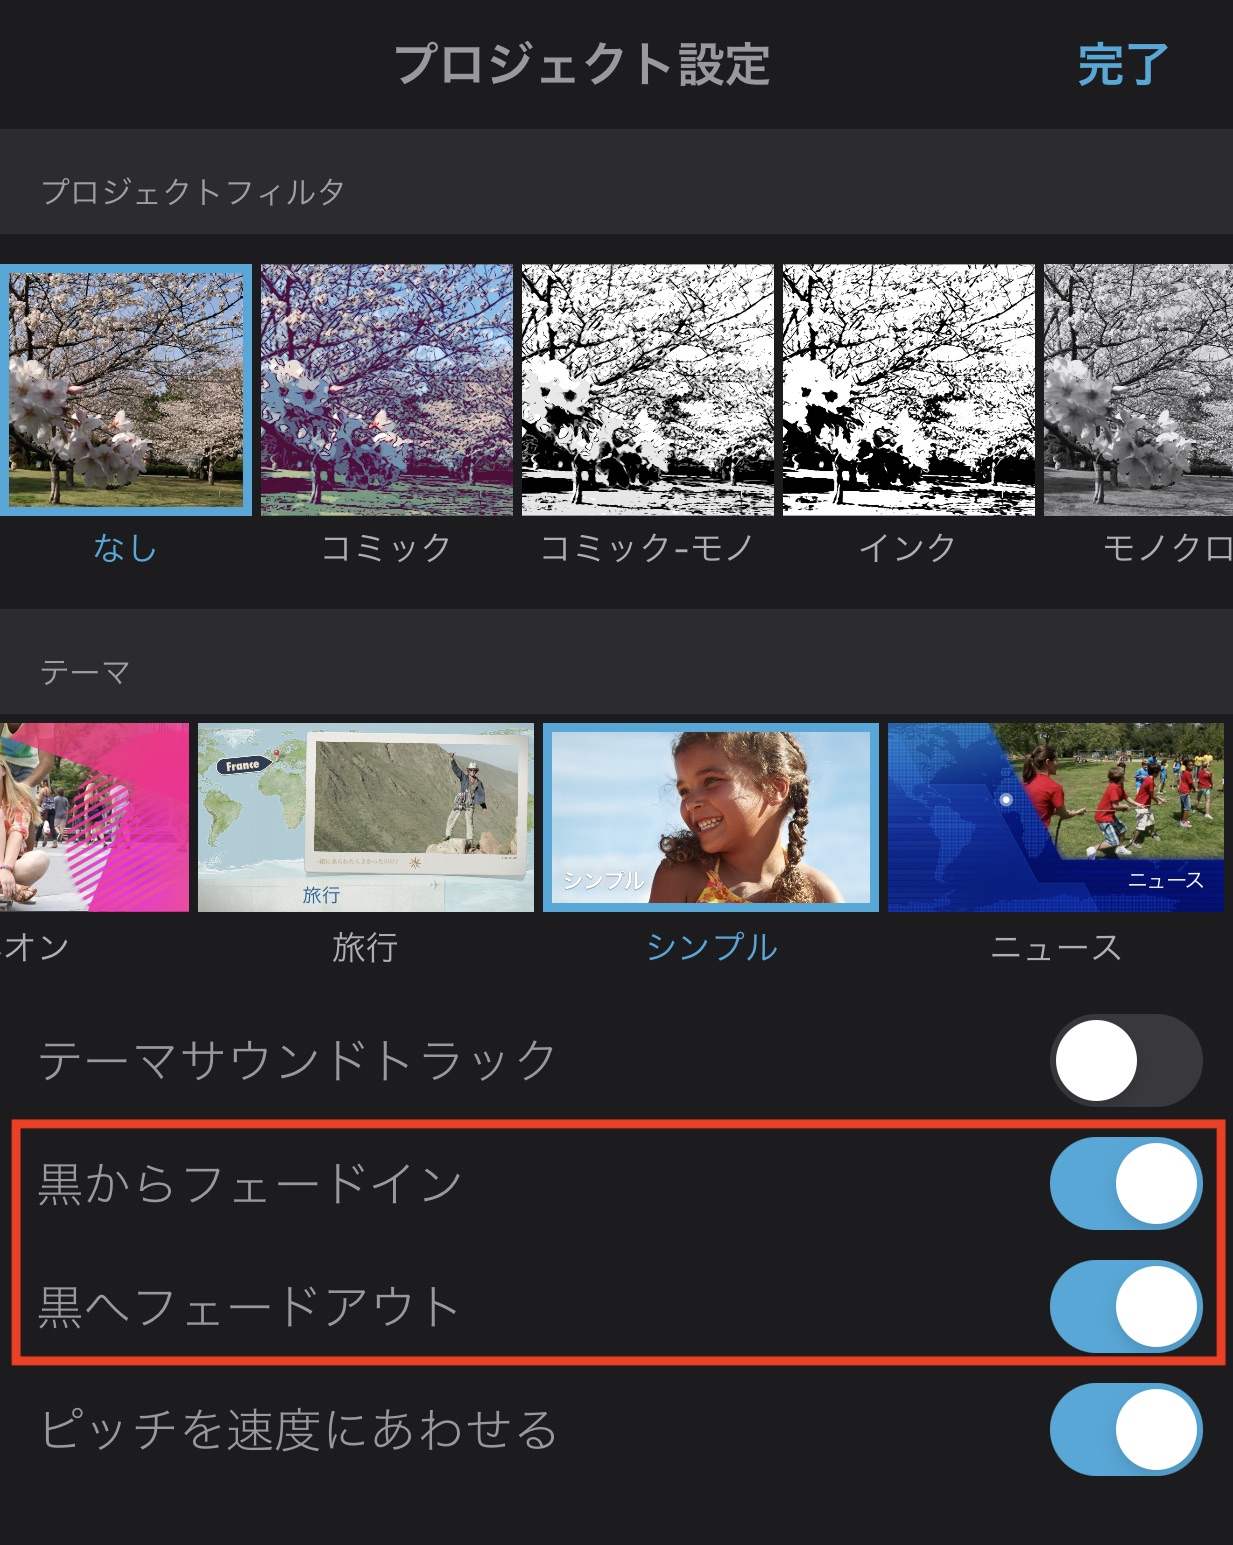
Task: Click the コミック-モノ filter label
Action: tap(647, 548)
